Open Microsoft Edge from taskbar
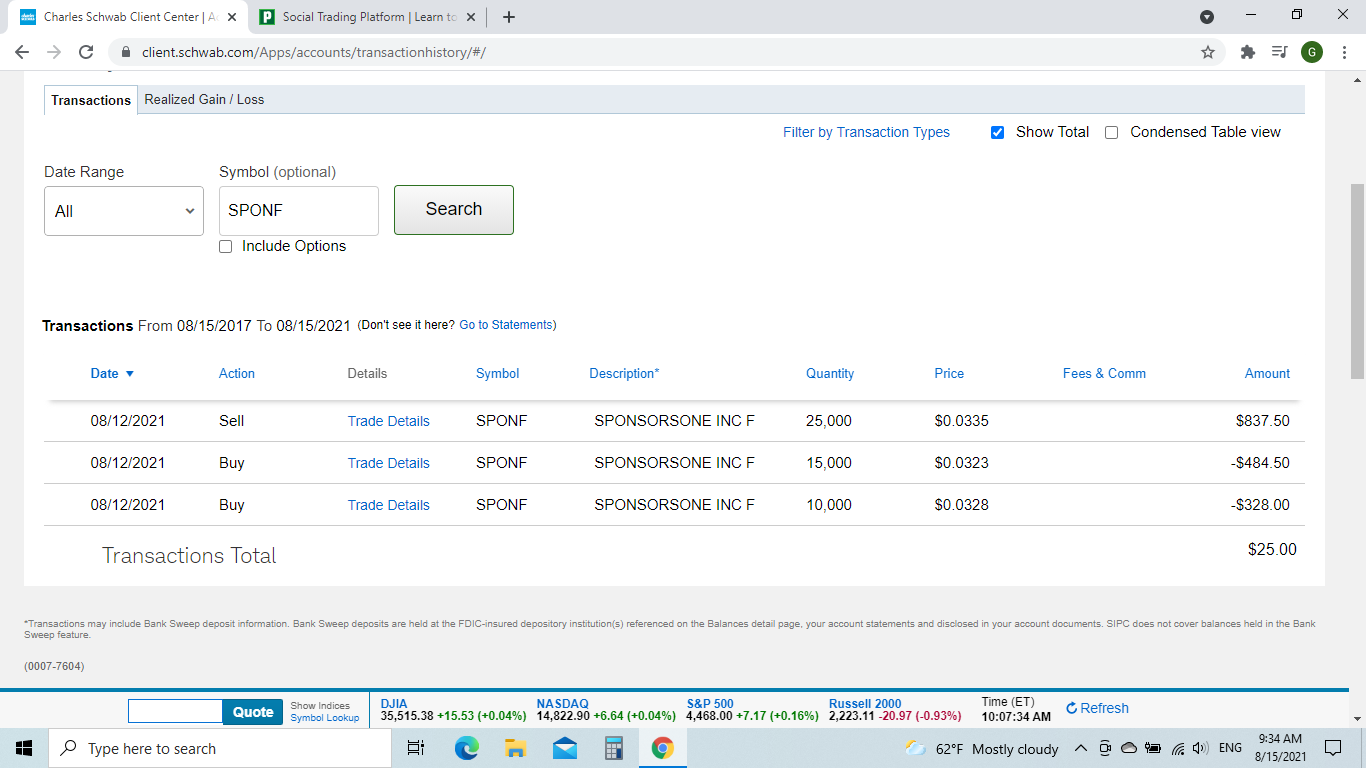 pyautogui.click(x=467, y=748)
